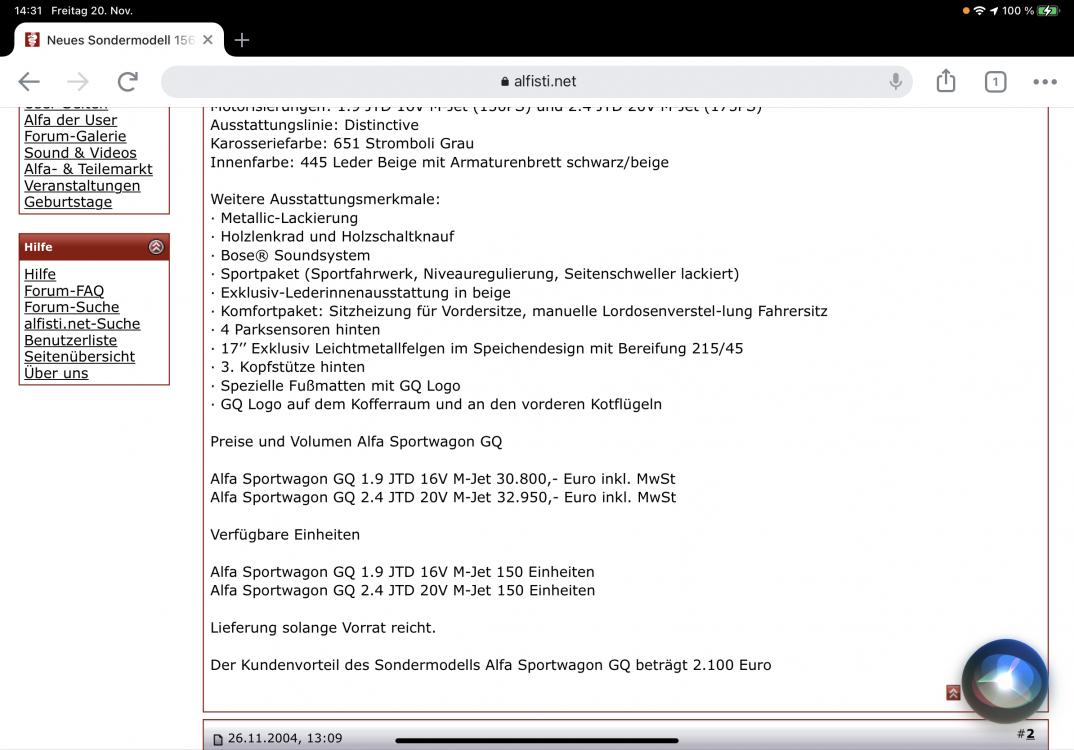The height and width of the screenshot is (750, 1074).
Task: Click 'Ausstattungslinie: Distinctive' text
Action: [314, 125]
